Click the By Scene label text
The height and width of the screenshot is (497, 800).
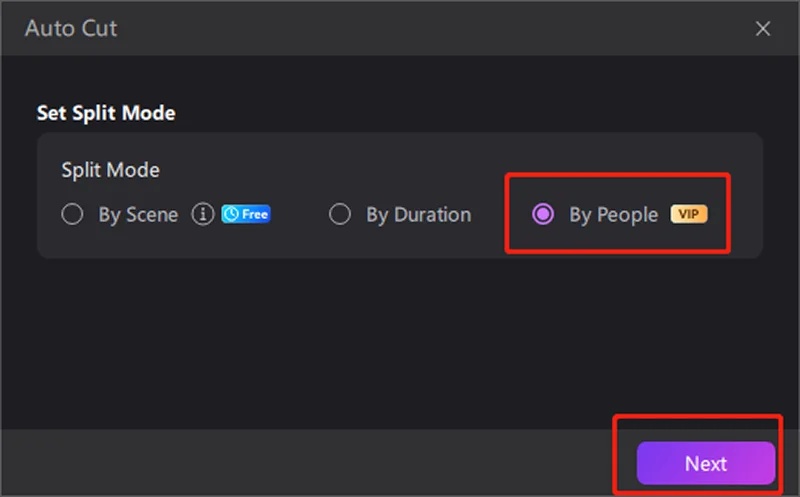pos(138,215)
